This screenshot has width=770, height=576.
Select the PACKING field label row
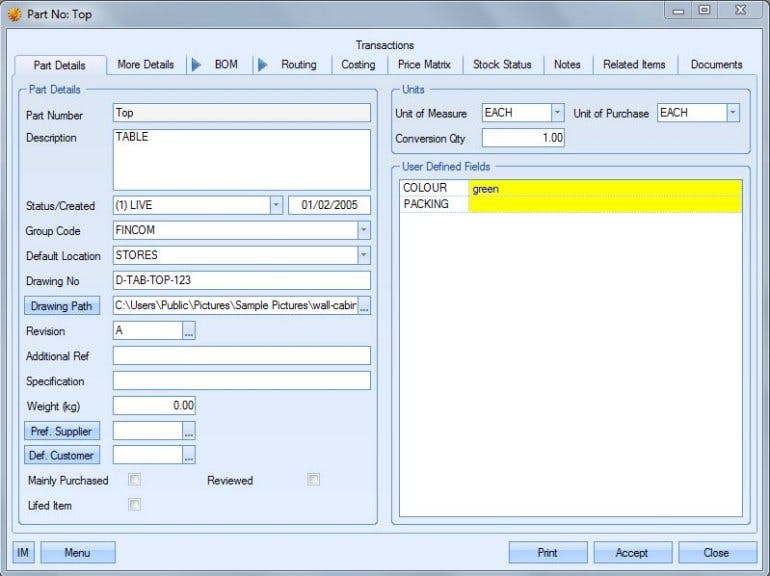[435, 204]
